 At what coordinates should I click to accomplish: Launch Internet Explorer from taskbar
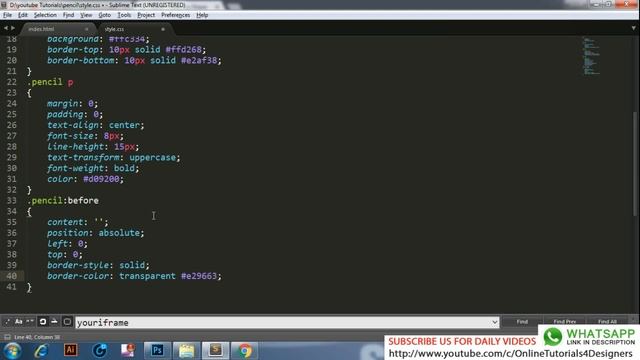click(41, 351)
